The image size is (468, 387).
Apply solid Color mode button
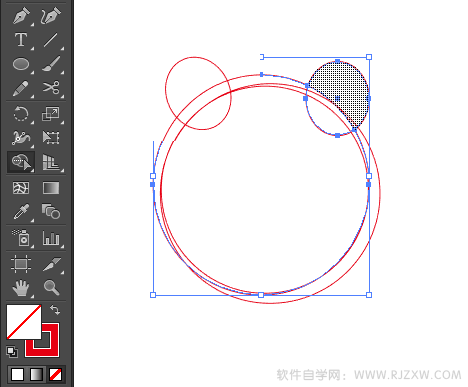[17, 374]
